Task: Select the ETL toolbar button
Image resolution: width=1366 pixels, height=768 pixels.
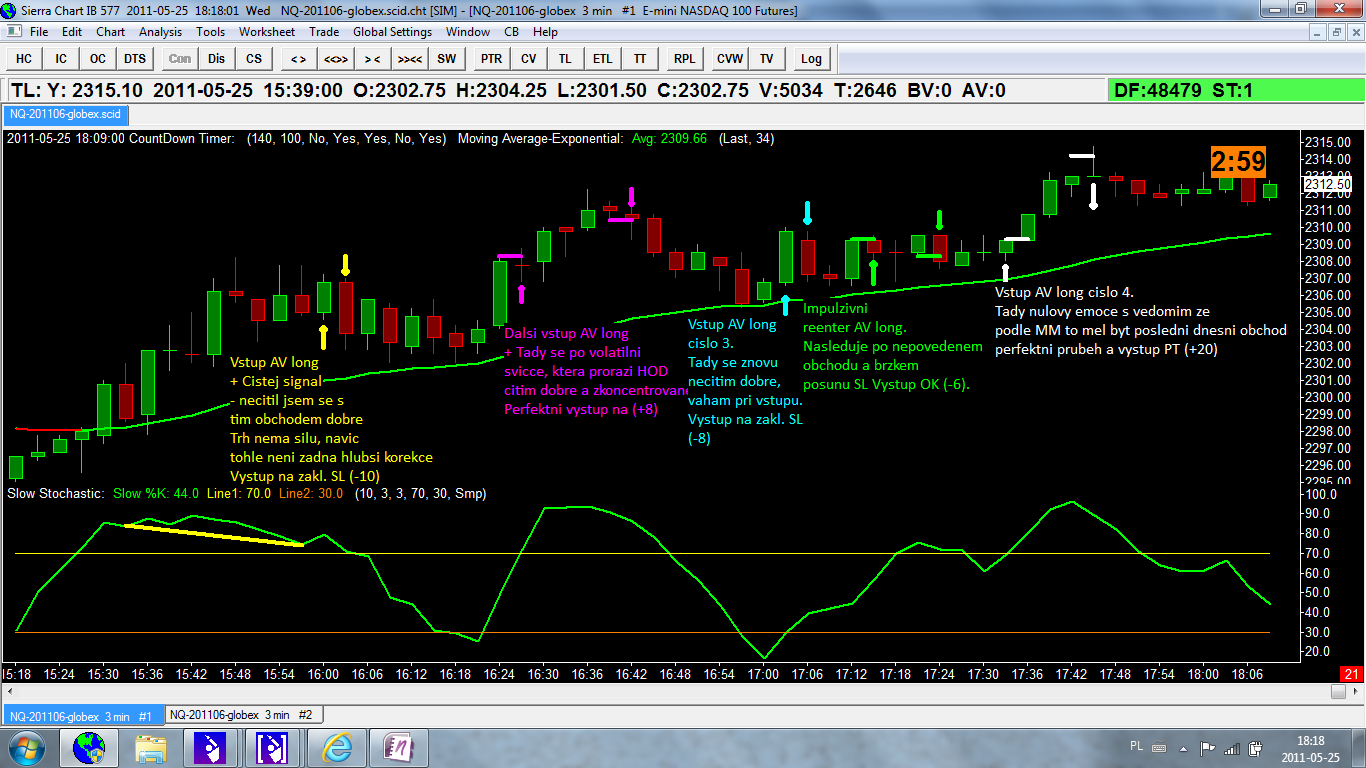Action: click(602, 59)
